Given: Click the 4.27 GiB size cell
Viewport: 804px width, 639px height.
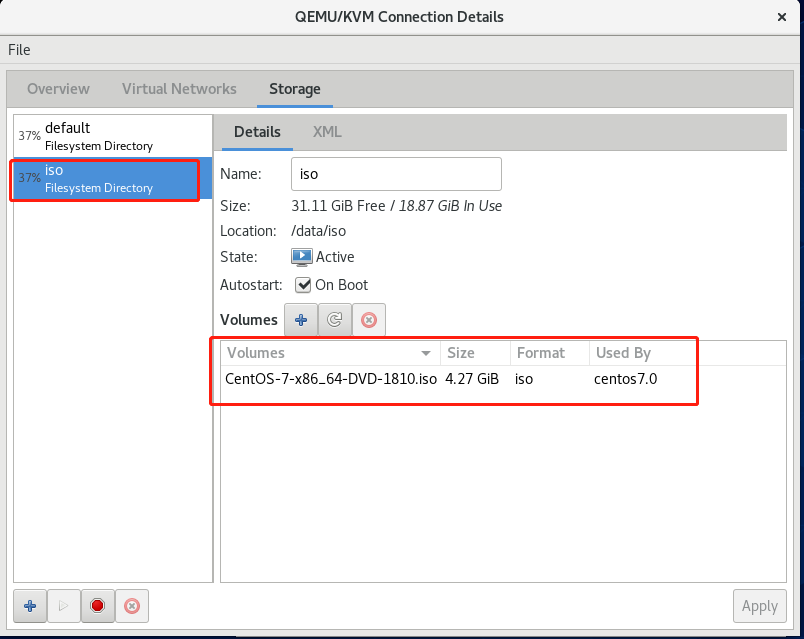Looking at the screenshot, I should [472, 379].
